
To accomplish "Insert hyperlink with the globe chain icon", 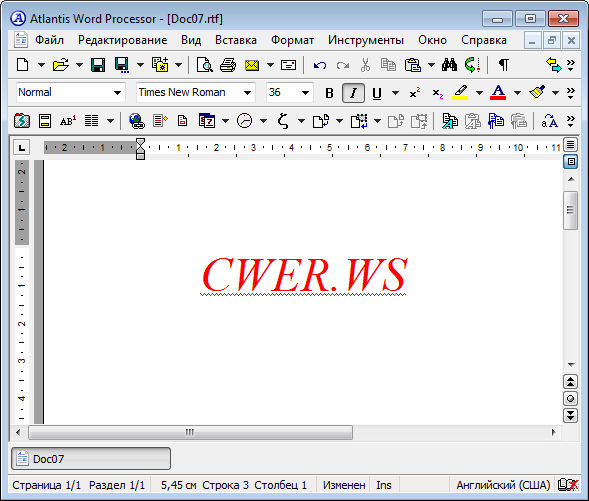I will [x=136, y=121].
